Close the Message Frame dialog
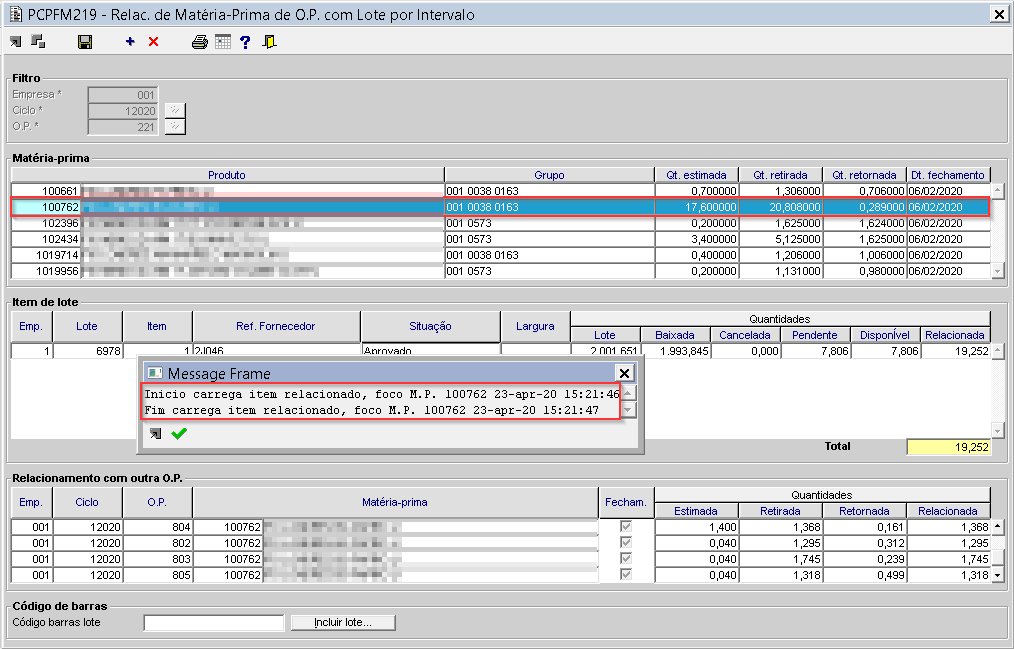 pos(624,373)
